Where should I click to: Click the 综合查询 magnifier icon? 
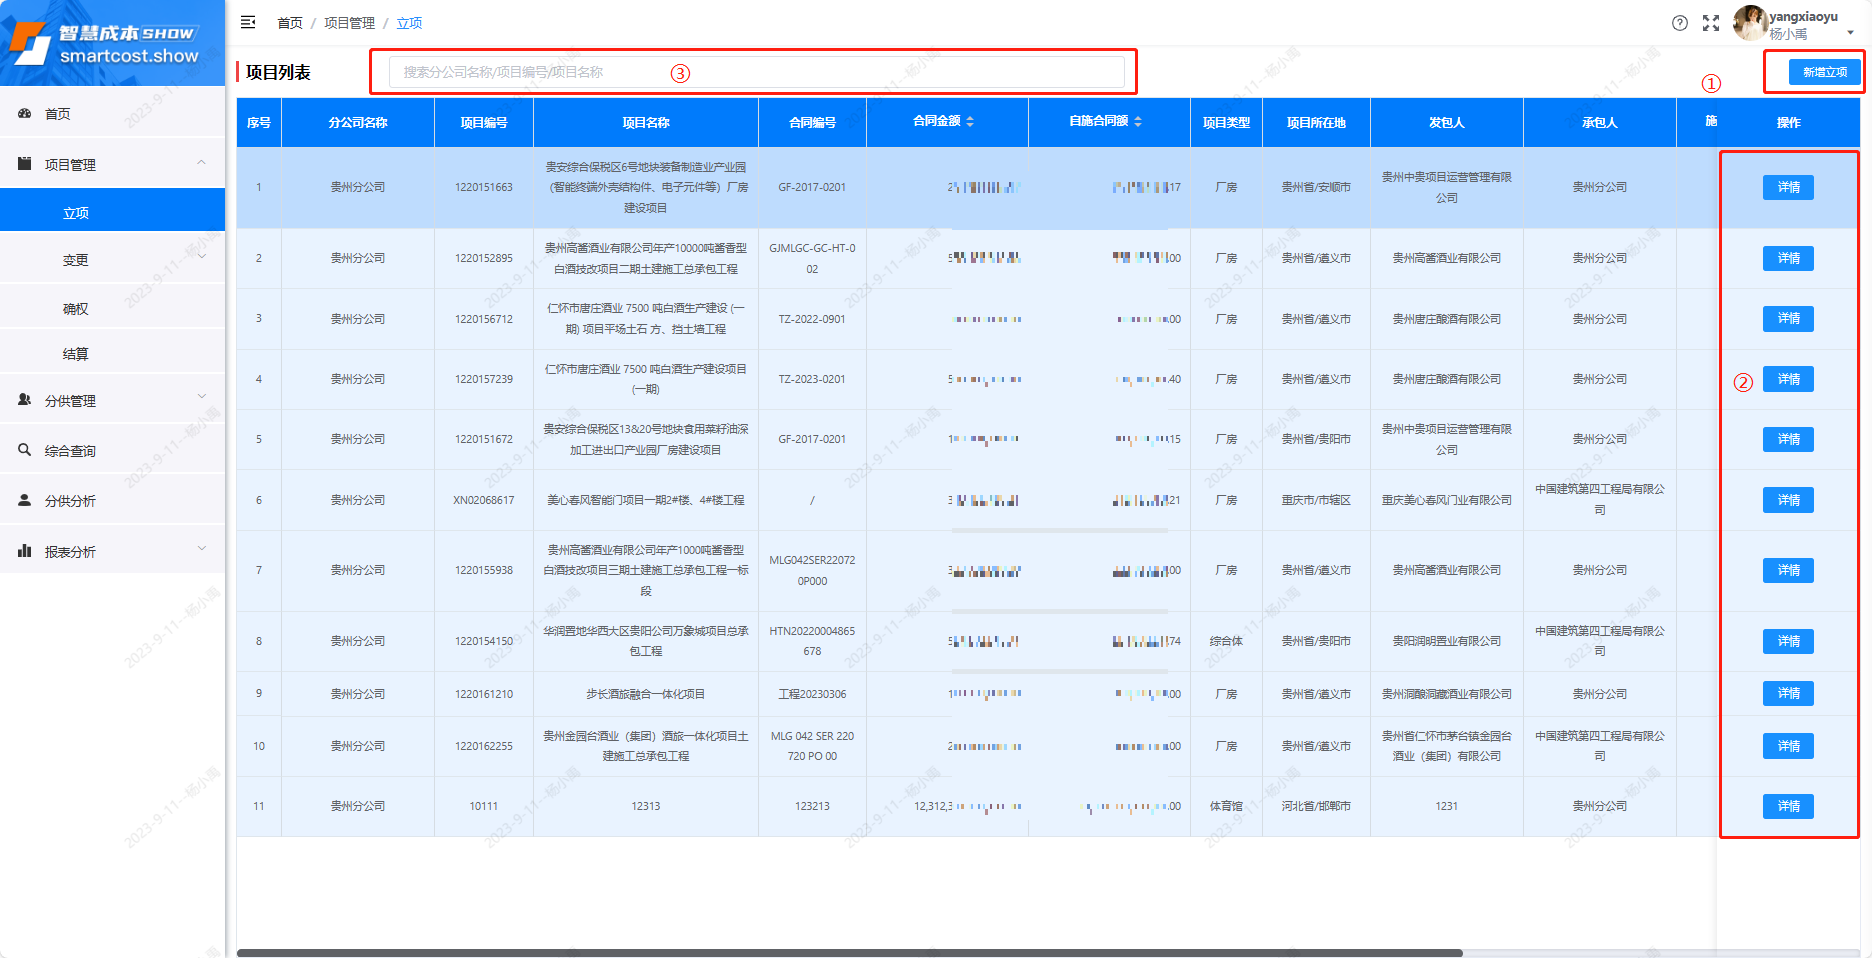tap(25, 450)
